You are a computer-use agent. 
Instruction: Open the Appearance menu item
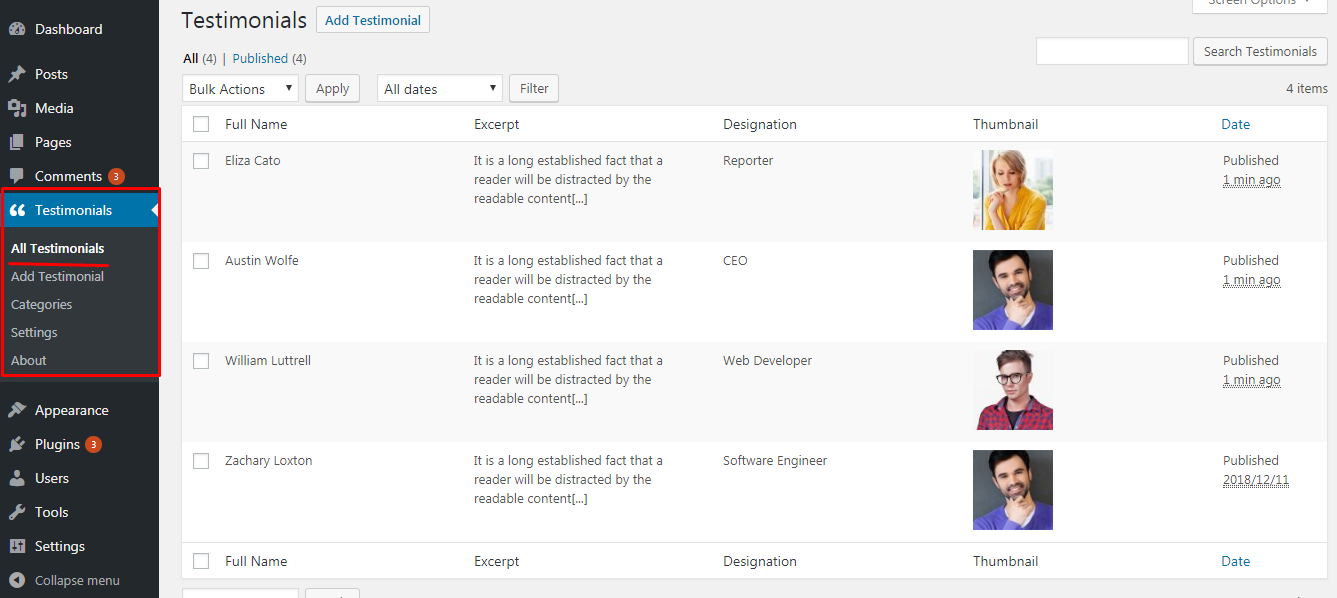tap(71, 410)
